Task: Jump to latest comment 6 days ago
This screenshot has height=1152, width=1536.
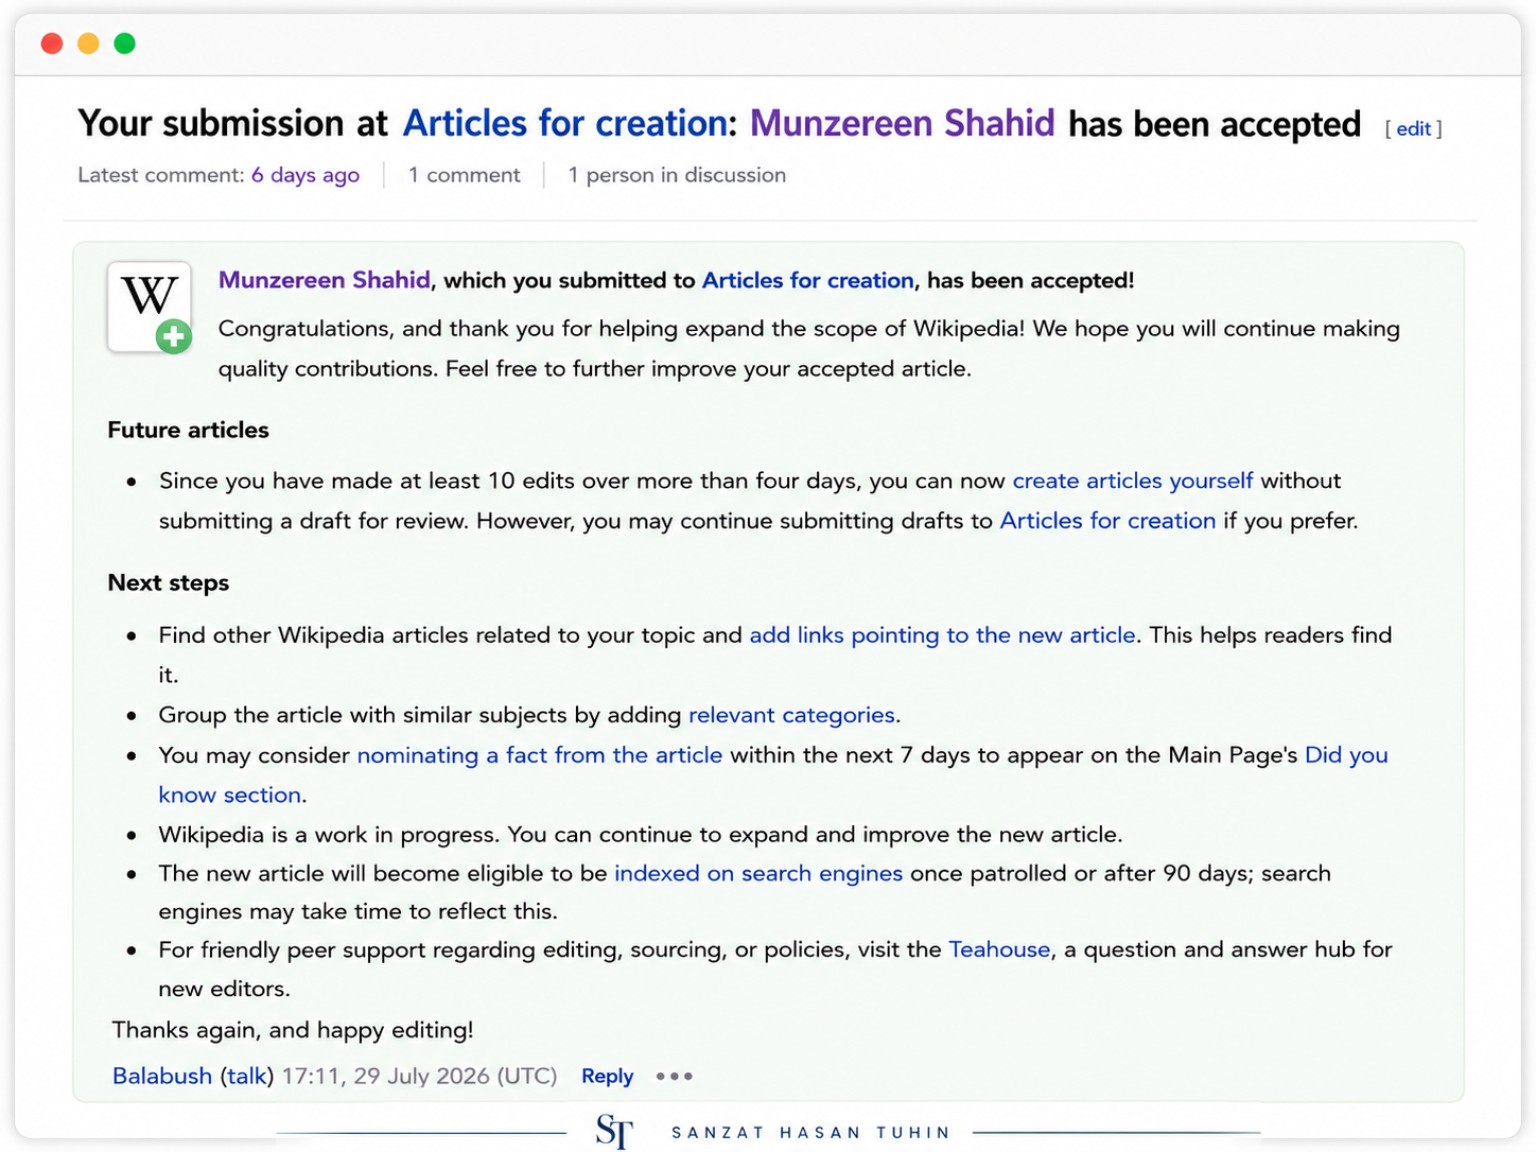Action: [x=305, y=175]
